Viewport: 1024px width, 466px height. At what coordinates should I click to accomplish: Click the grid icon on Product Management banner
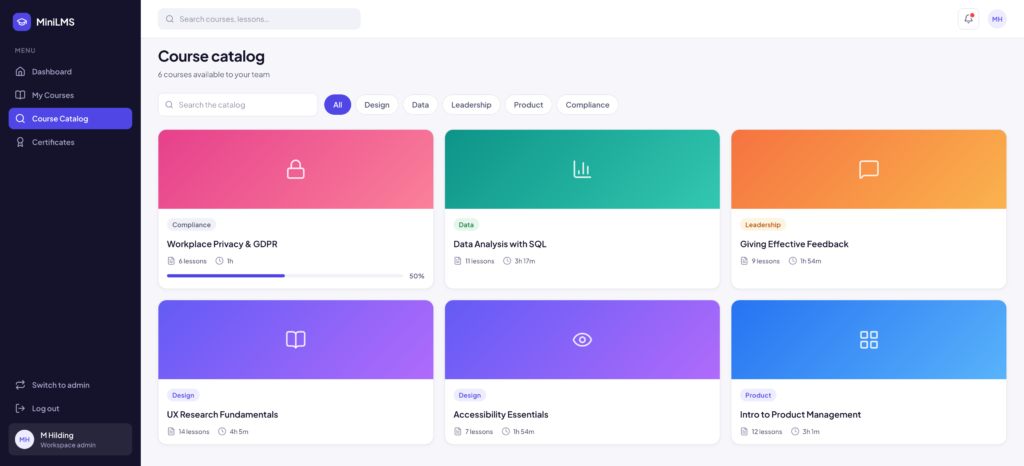(x=869, y=339)
